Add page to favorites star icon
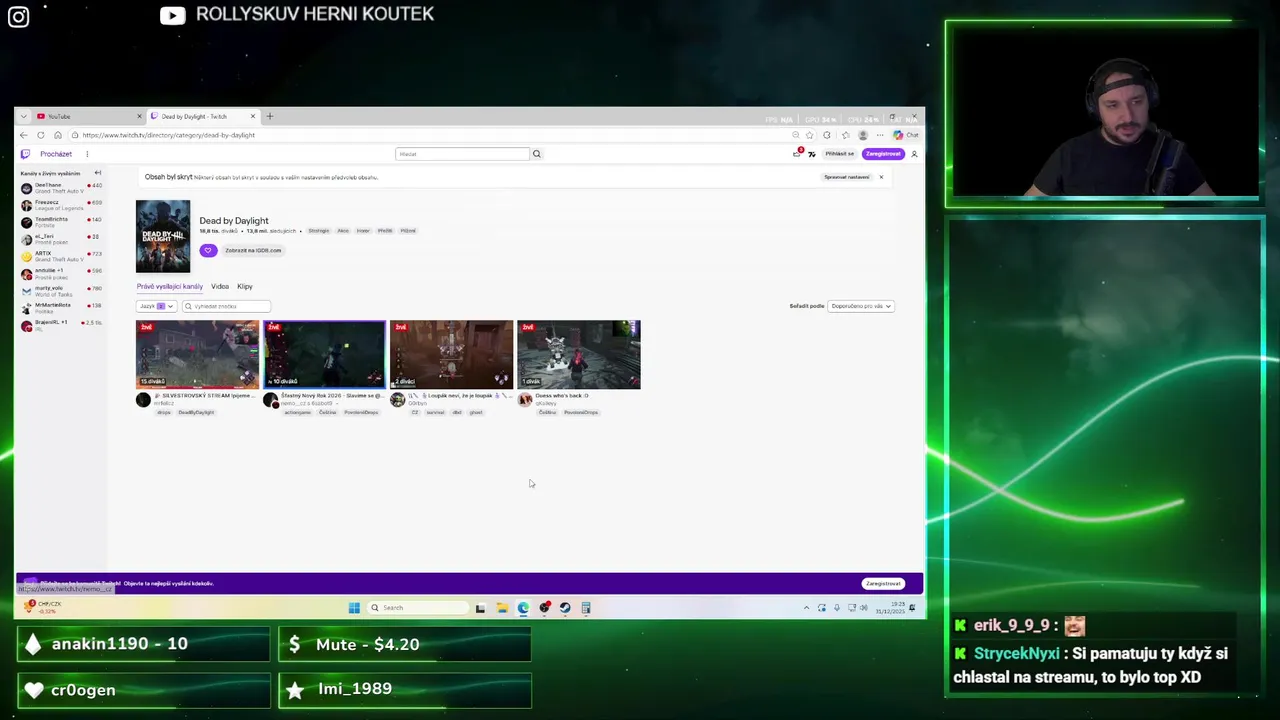Screen dimensions: 1280x720 (810, 135)
